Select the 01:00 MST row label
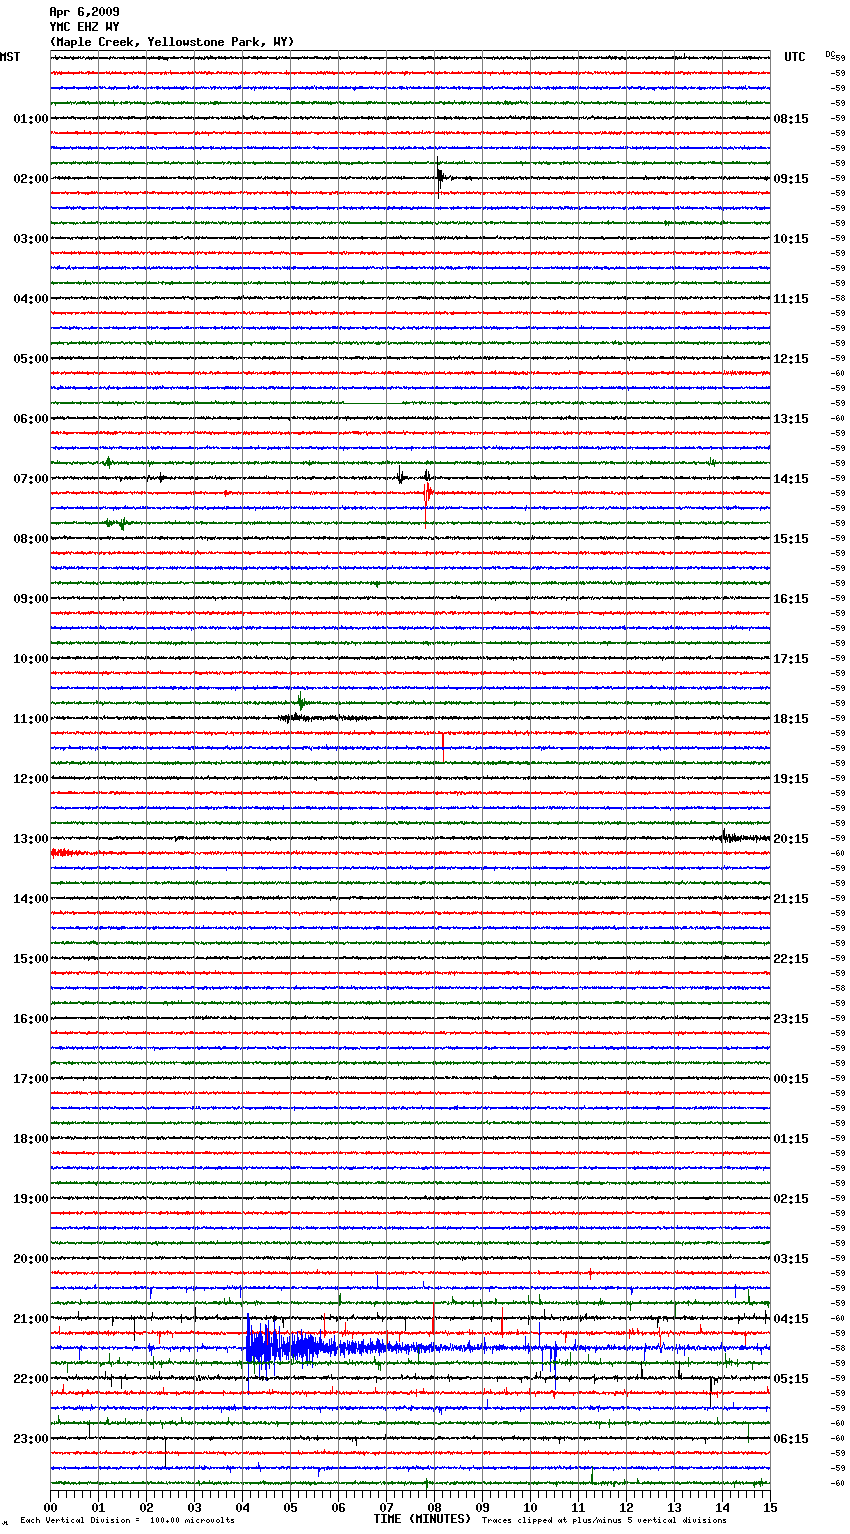 click(x=31, y=119)
